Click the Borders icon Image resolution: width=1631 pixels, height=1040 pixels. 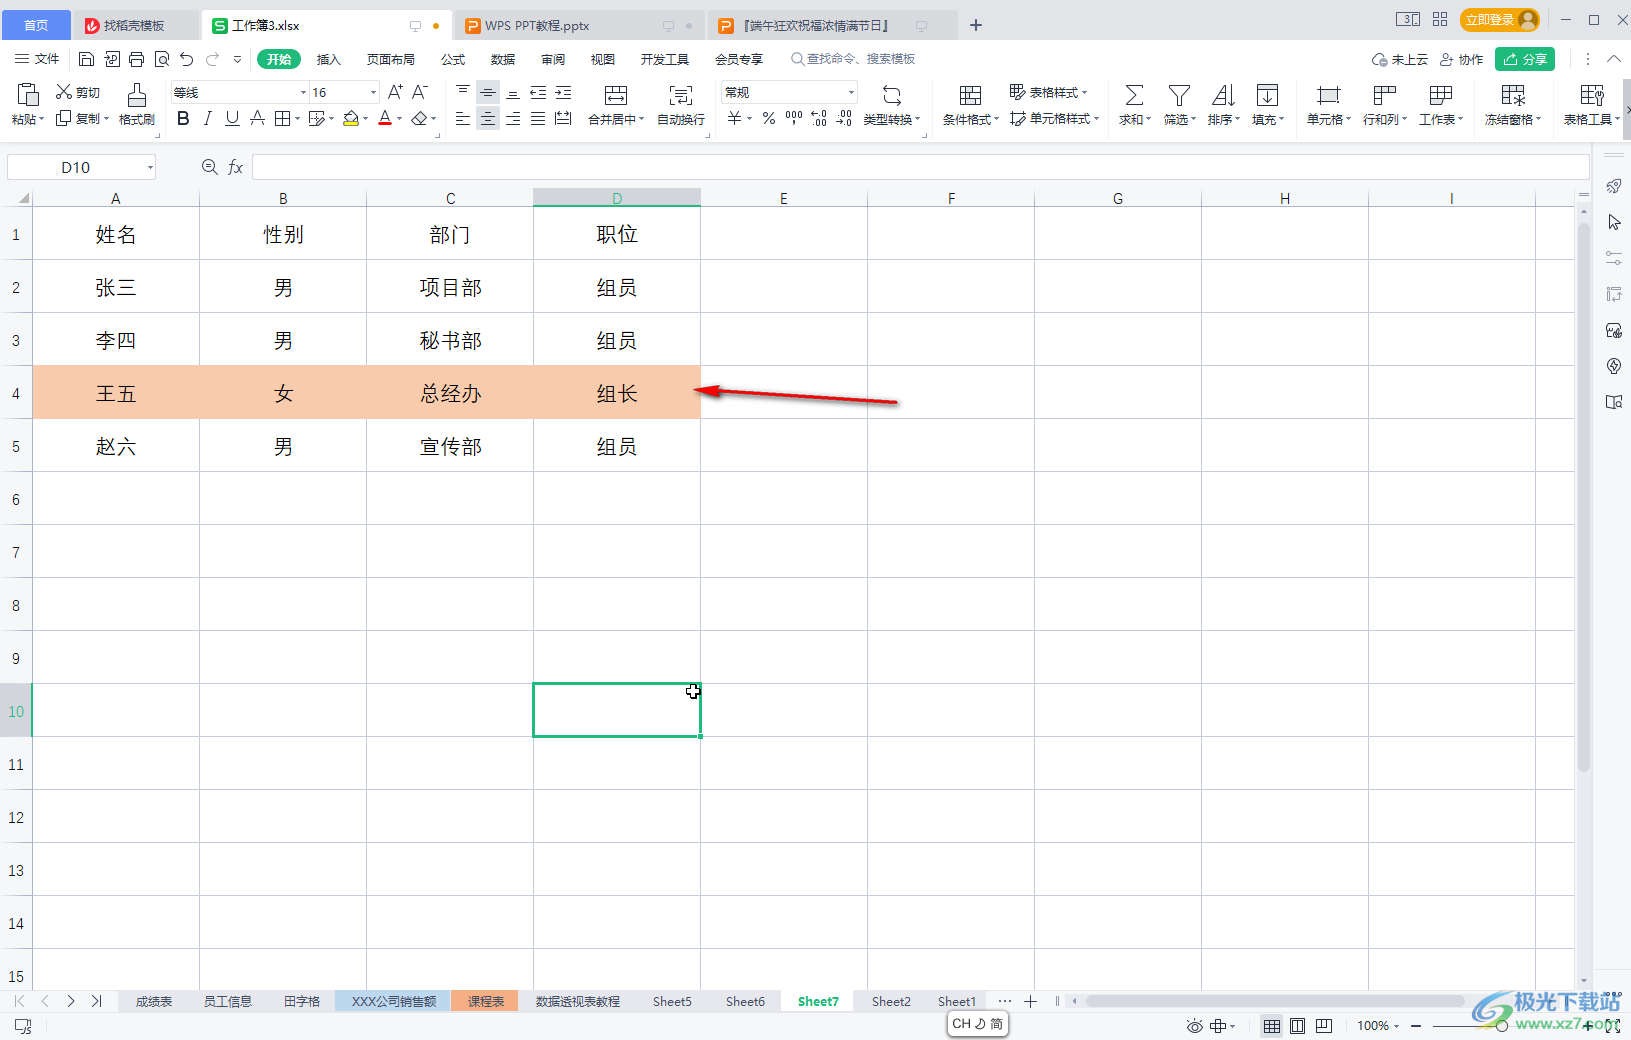click(x=283, y=119)
